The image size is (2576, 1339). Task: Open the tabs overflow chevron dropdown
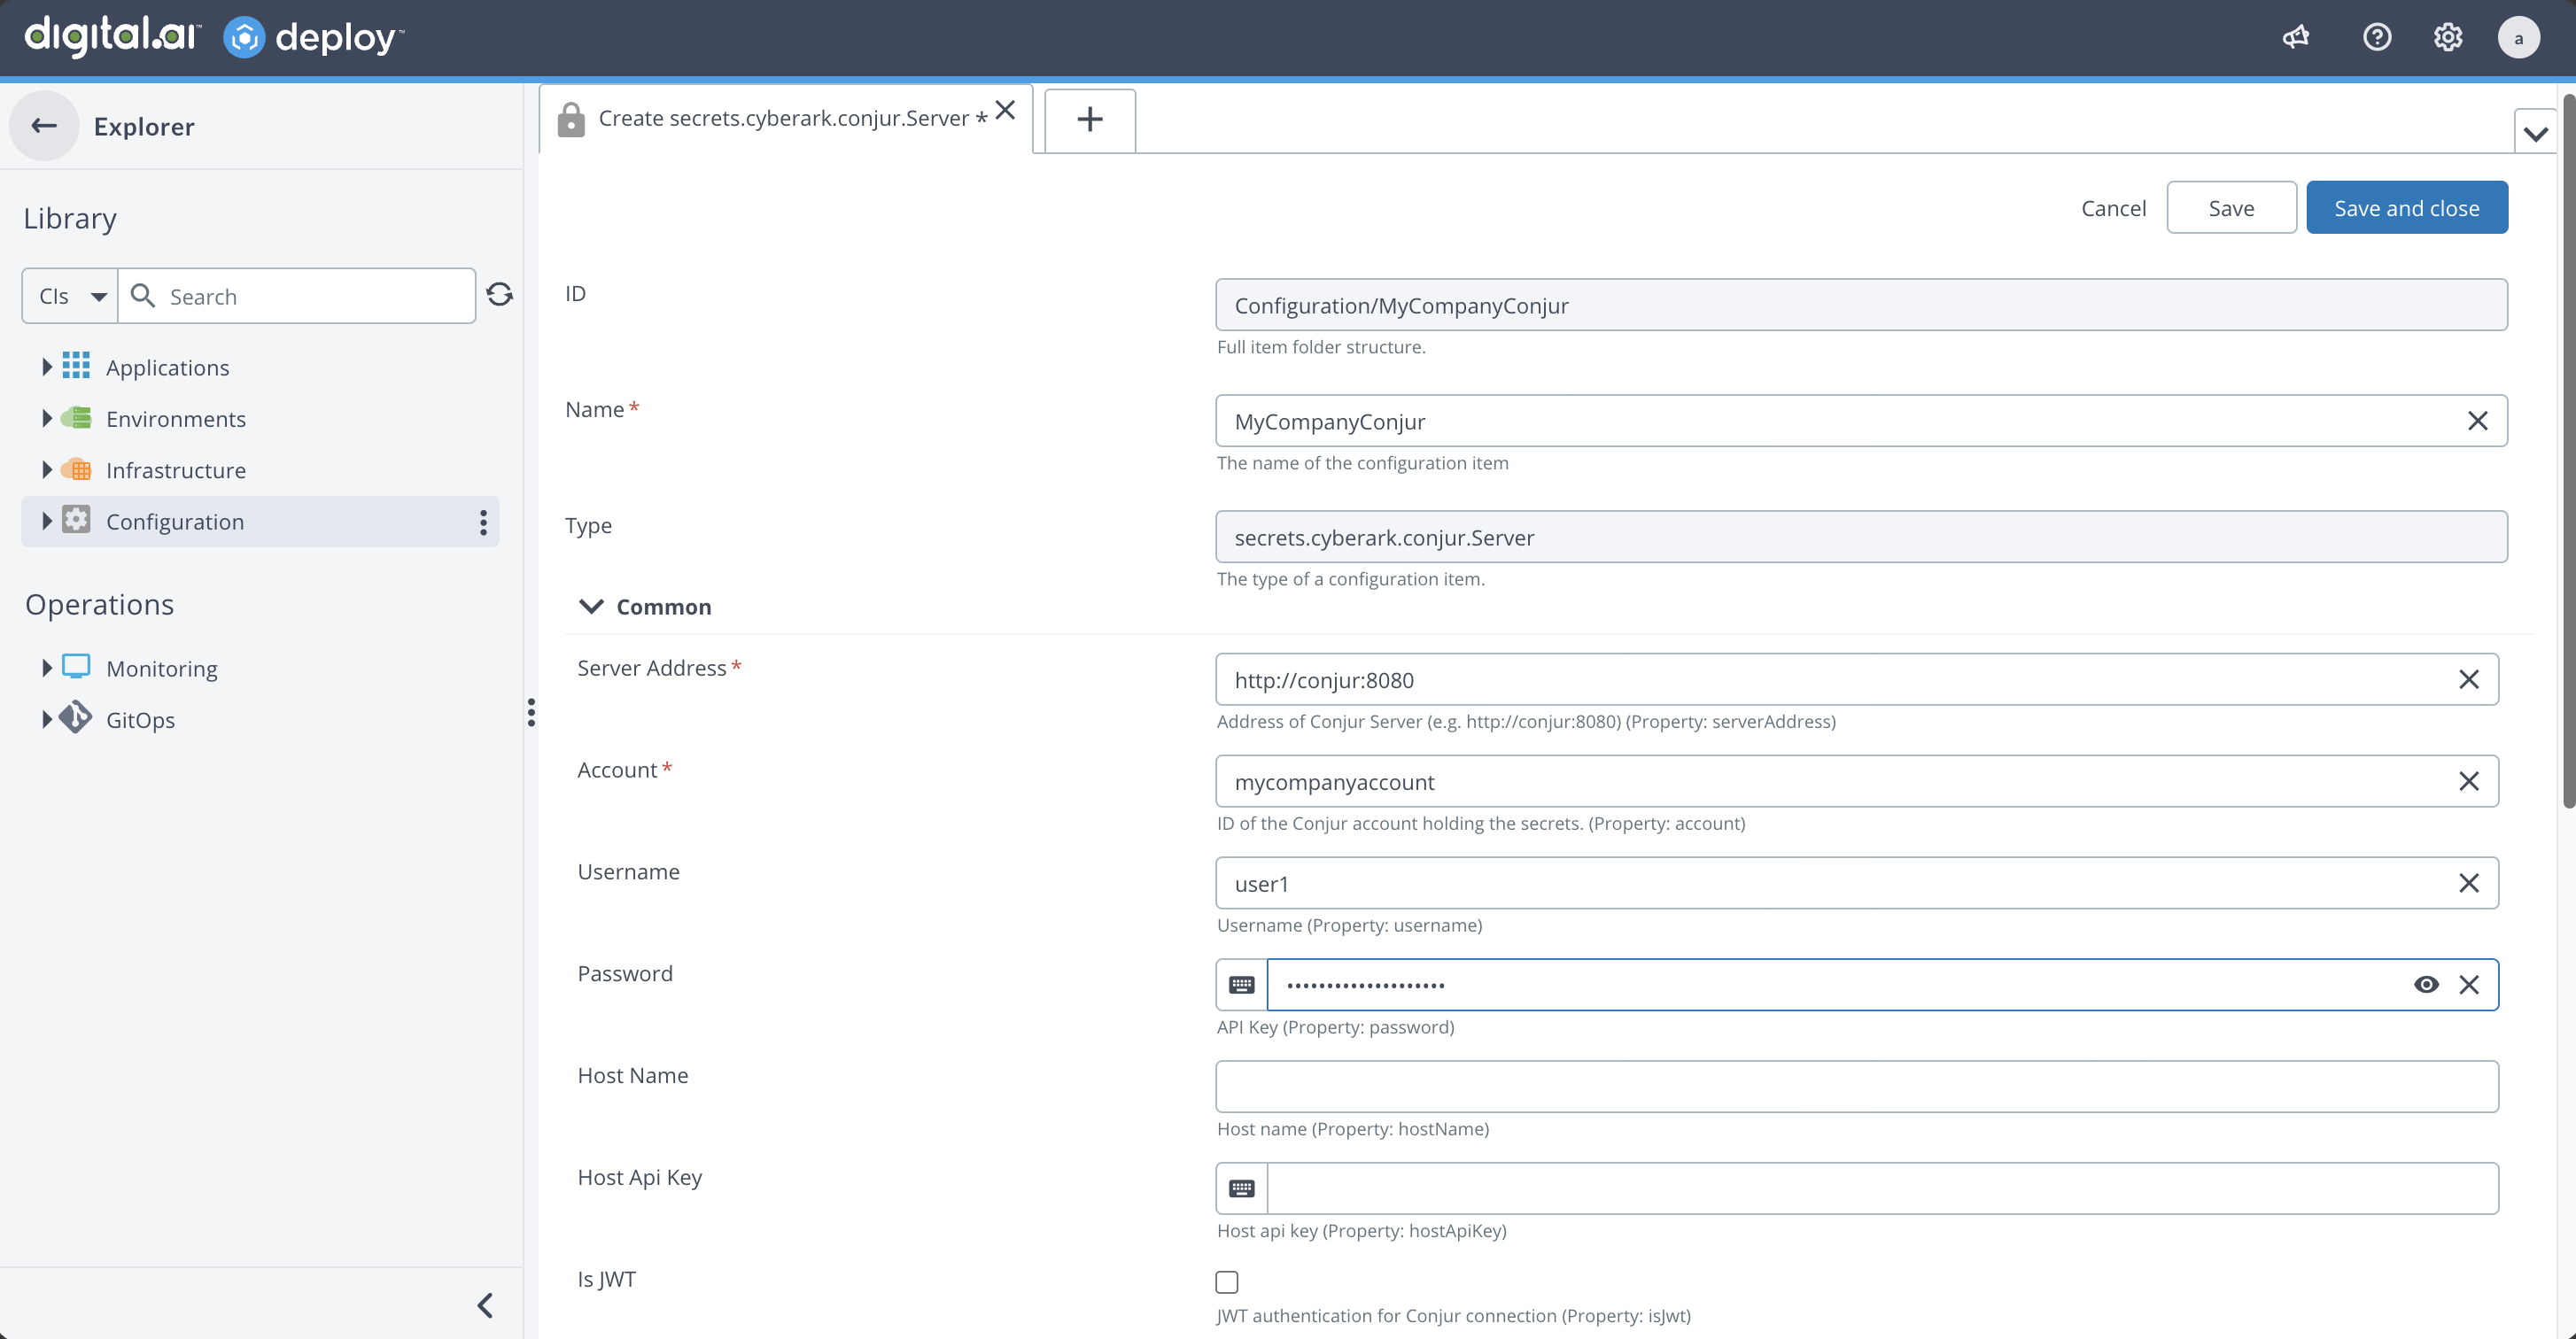point(2535,132)
